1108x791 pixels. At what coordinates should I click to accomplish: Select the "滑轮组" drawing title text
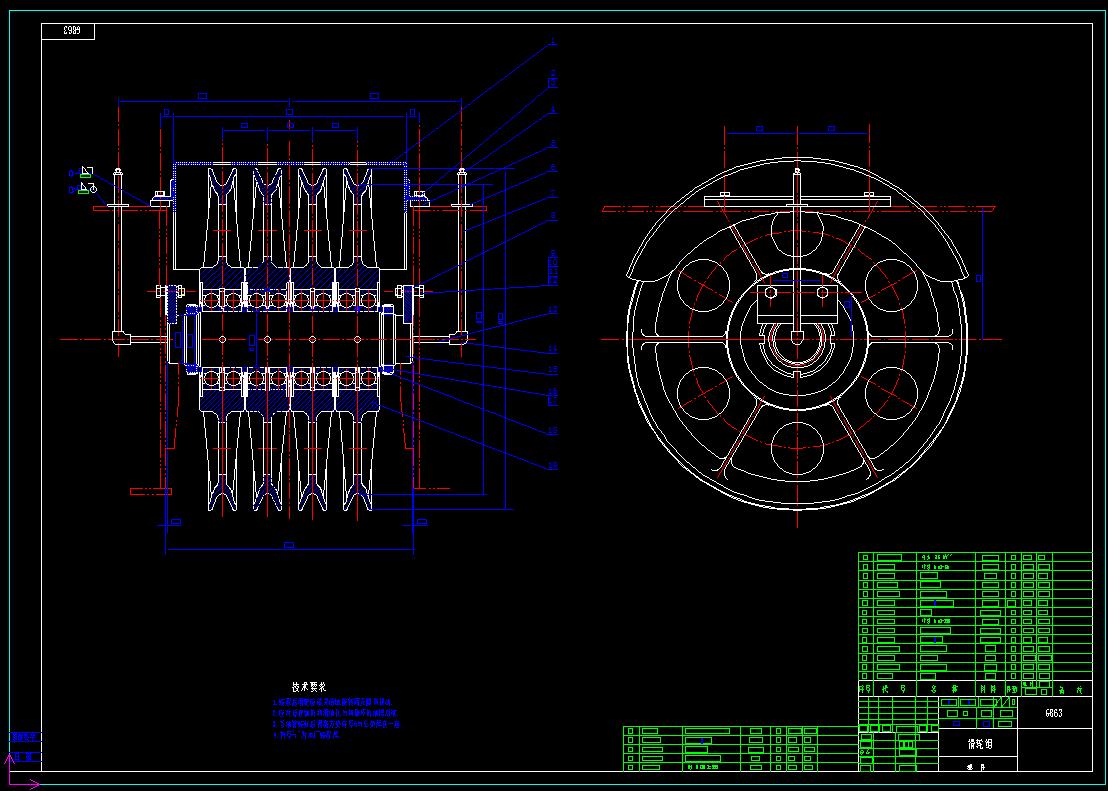coord(979,744)
